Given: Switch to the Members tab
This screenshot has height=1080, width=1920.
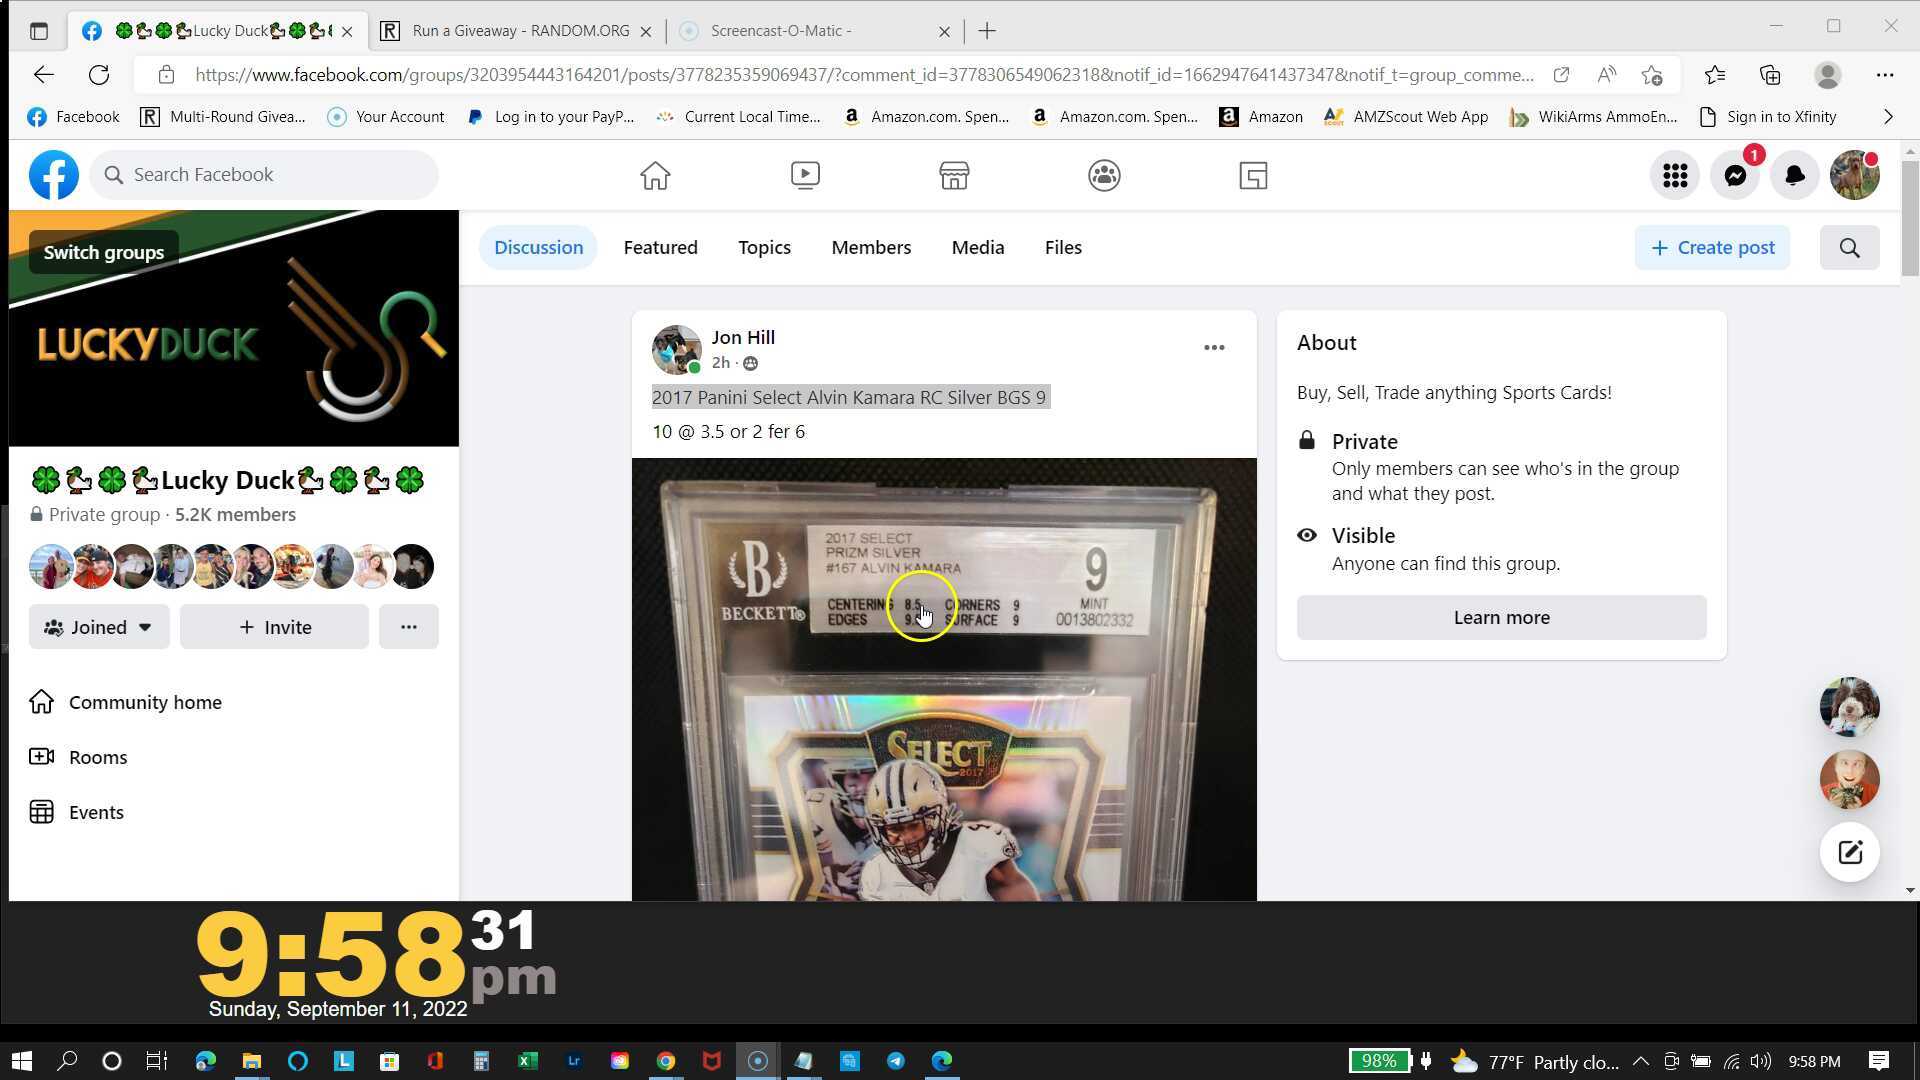Looking at the screenshot, I should [x=870, y=248].
